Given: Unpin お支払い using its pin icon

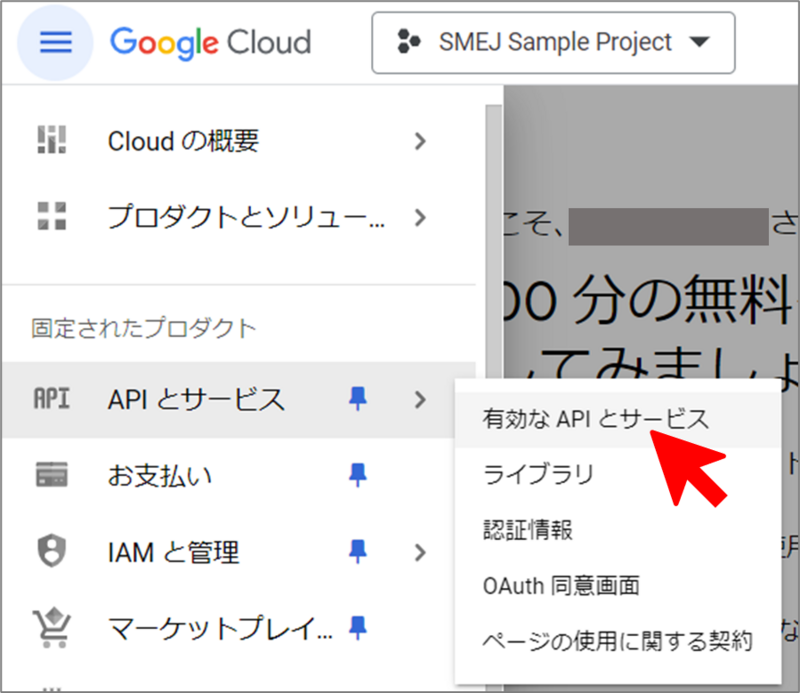Looking at the screenshot, I should point(357,475).
